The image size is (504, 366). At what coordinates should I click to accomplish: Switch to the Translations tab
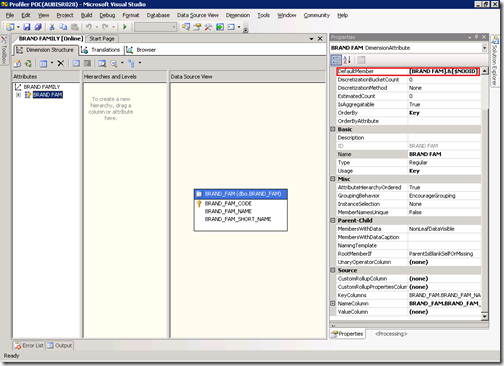pyautogui.click(x=101, y=50)
